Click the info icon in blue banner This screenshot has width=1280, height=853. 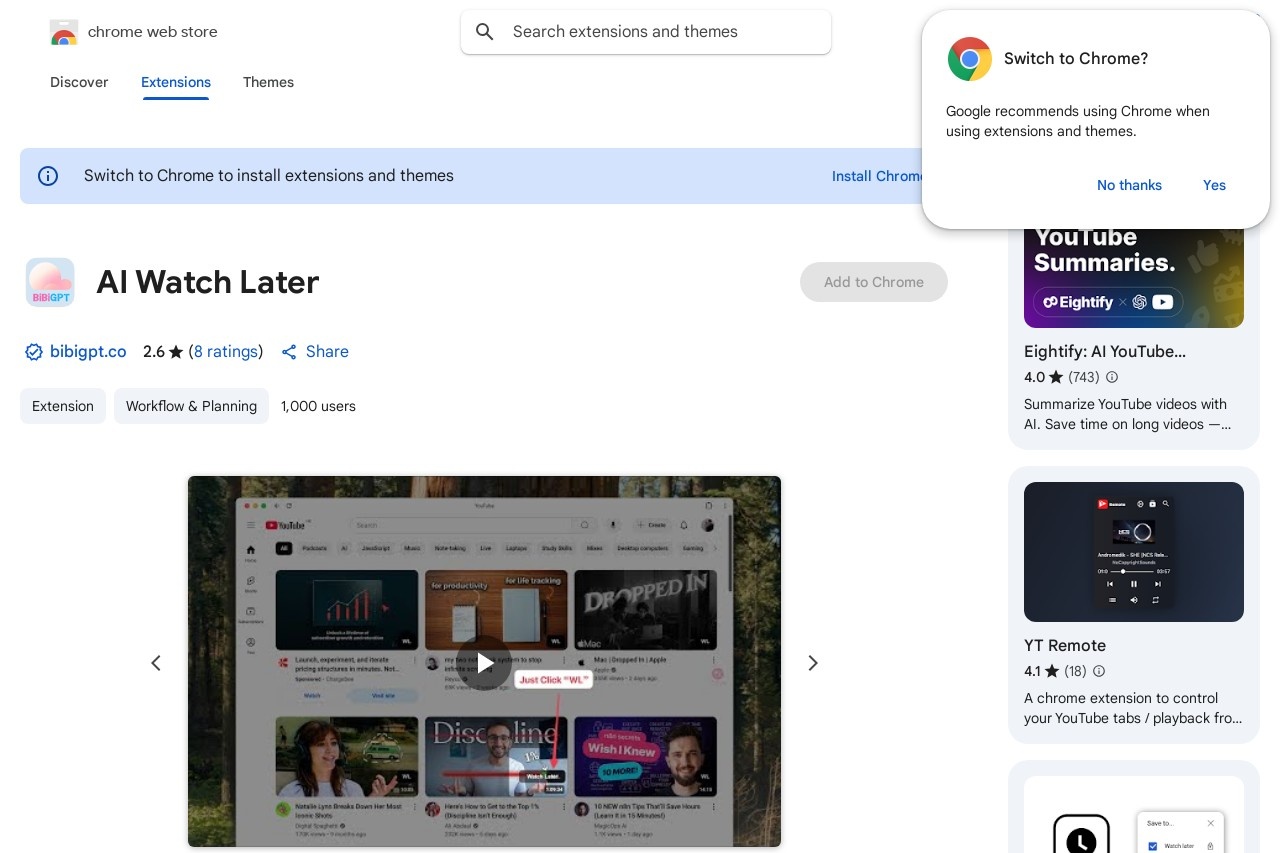click(x=48, y=176)
